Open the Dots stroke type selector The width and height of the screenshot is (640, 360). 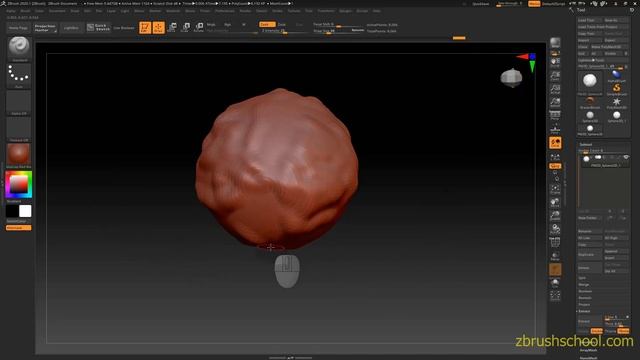19,75
